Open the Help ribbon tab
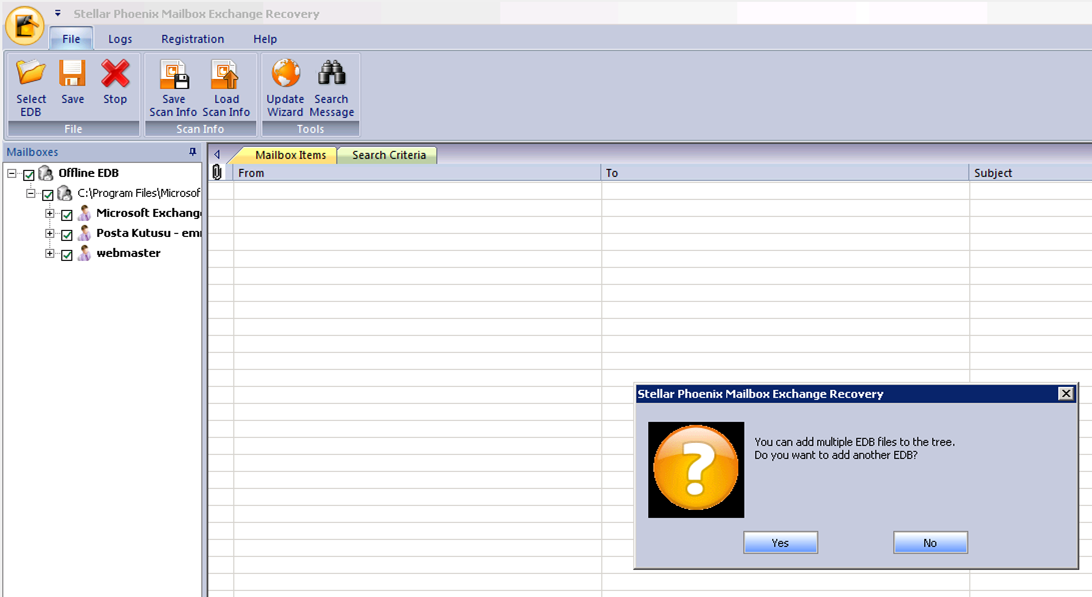The width and height of the screenshot is (1092, 597). [265, 39]
